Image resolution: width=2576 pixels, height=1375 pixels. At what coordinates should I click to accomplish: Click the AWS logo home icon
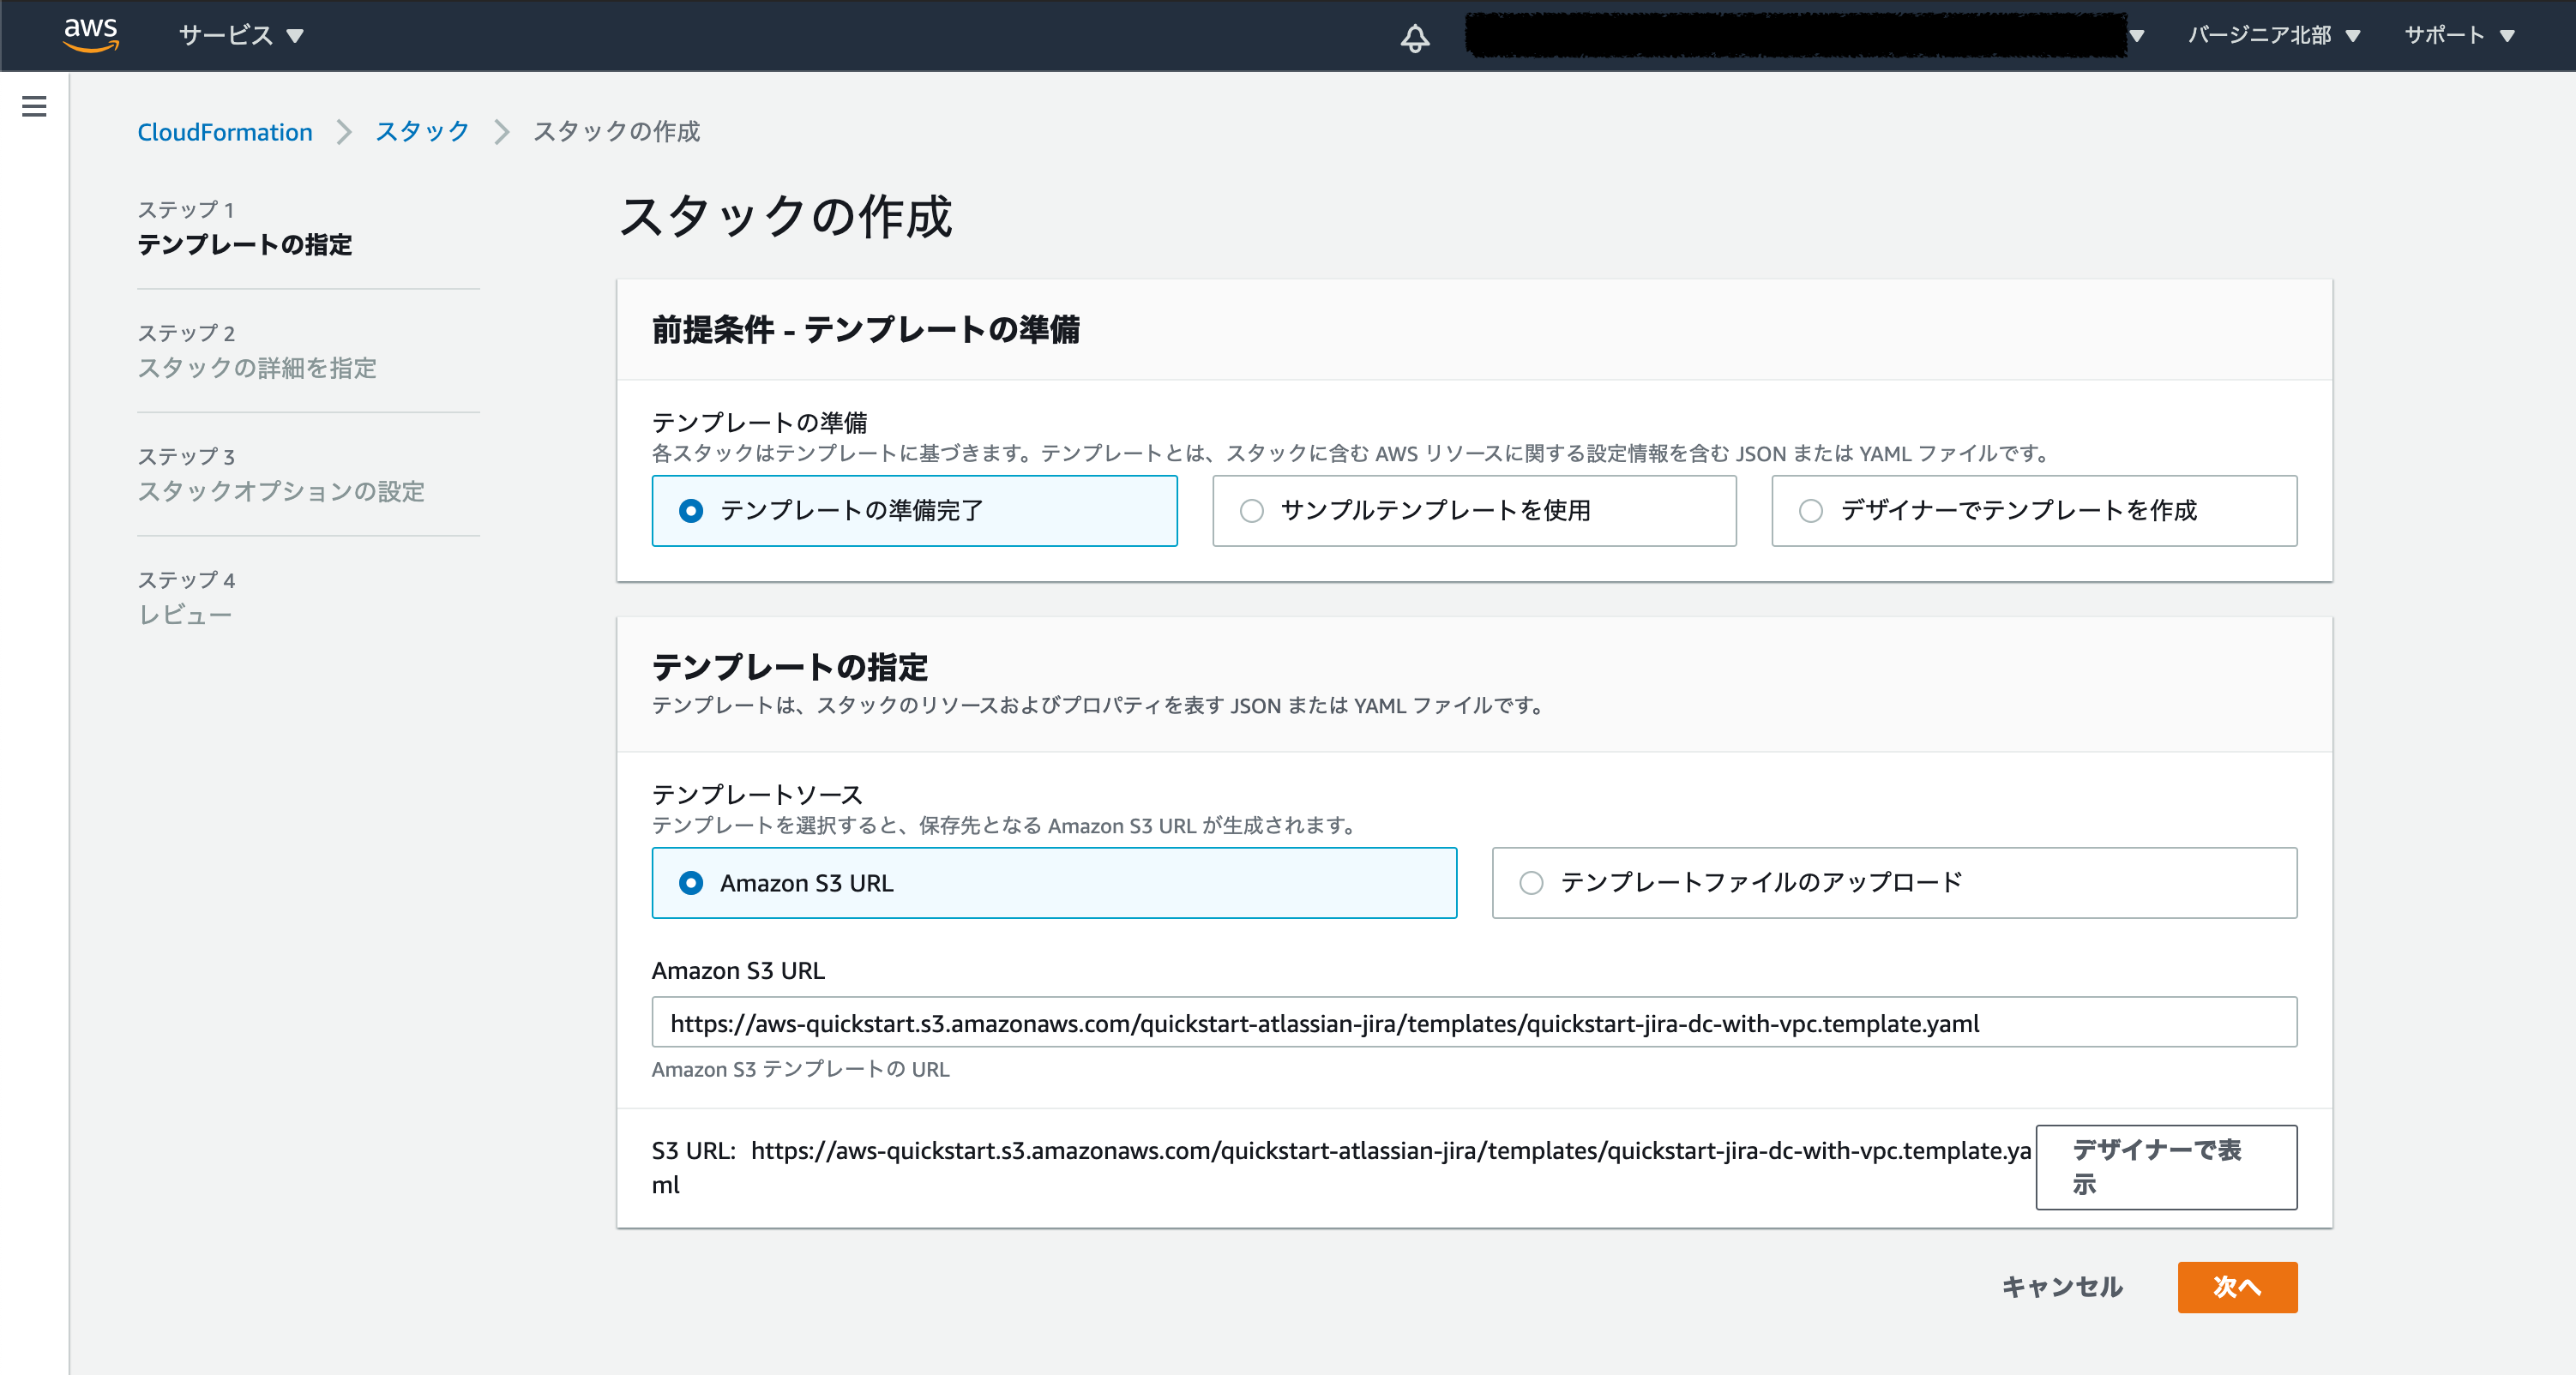91,34
